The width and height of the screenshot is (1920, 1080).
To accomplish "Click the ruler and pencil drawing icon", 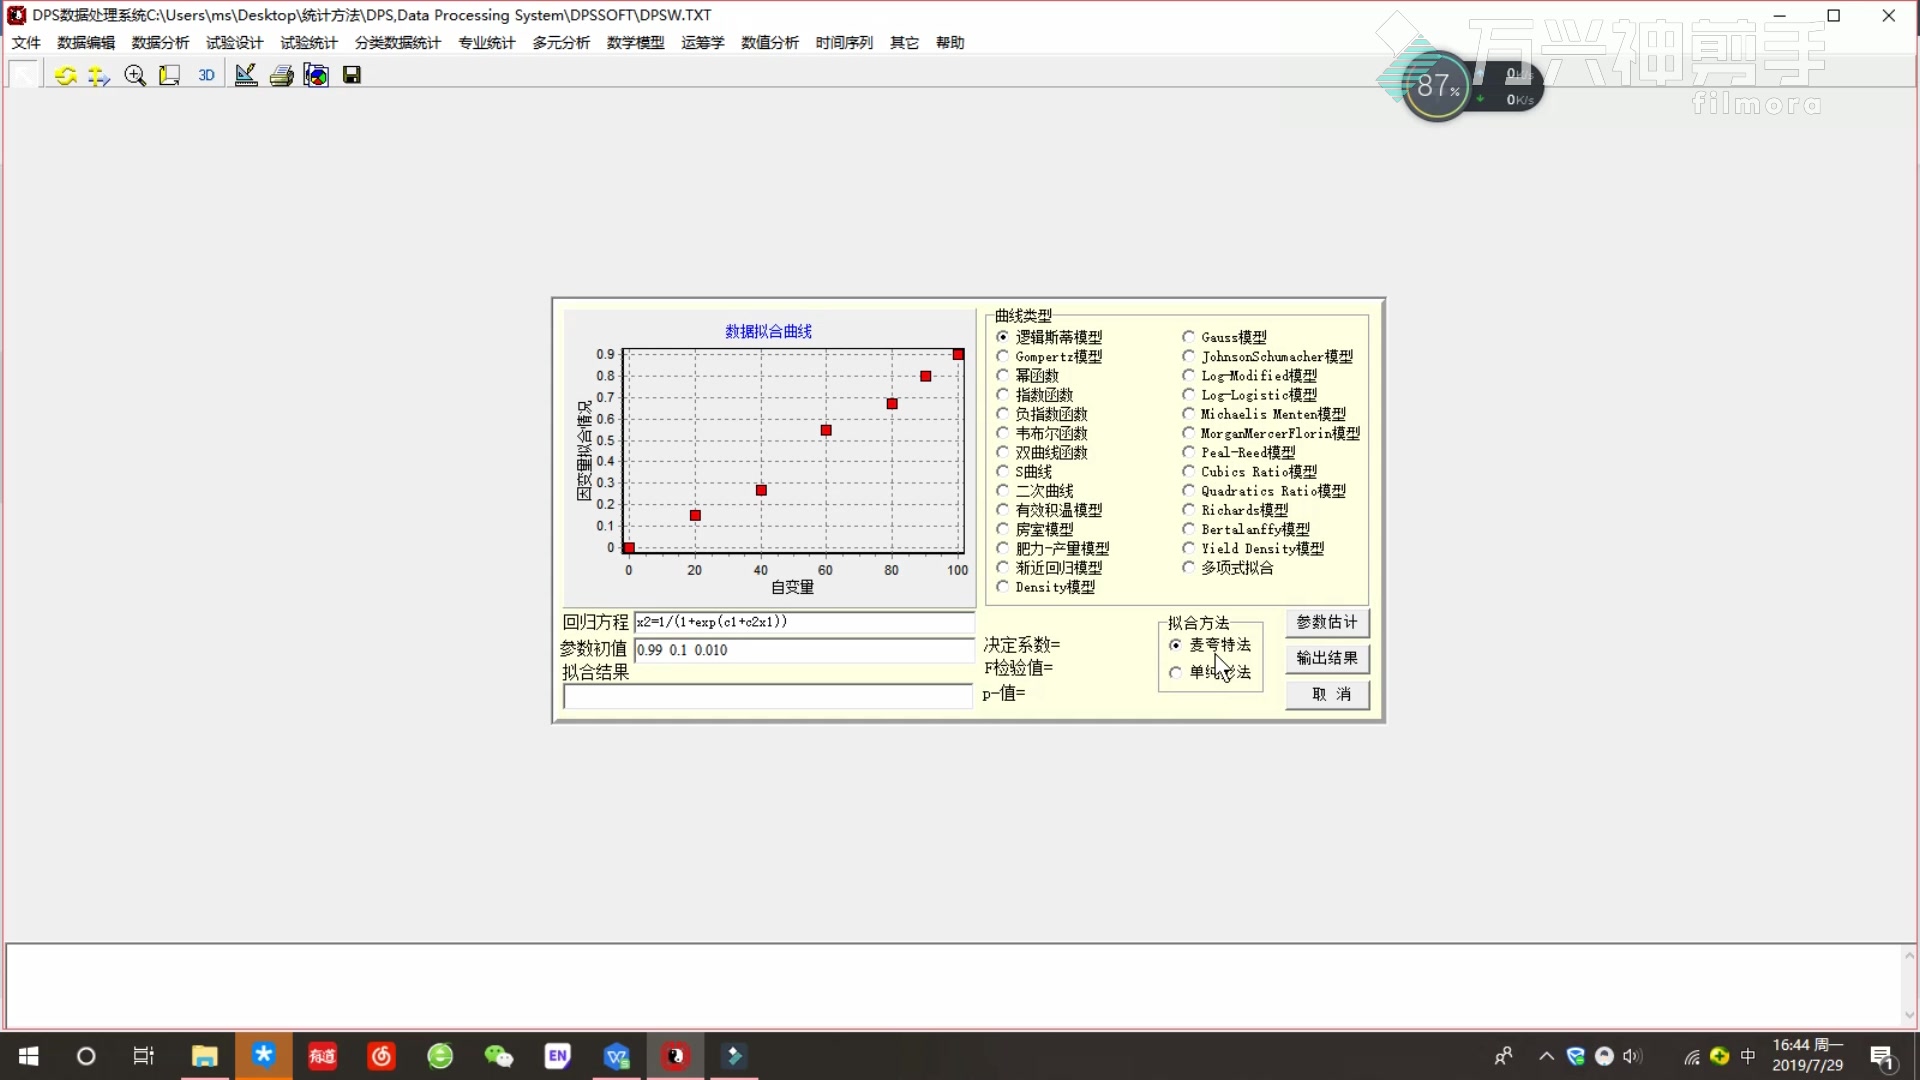I will pos(245,75).
